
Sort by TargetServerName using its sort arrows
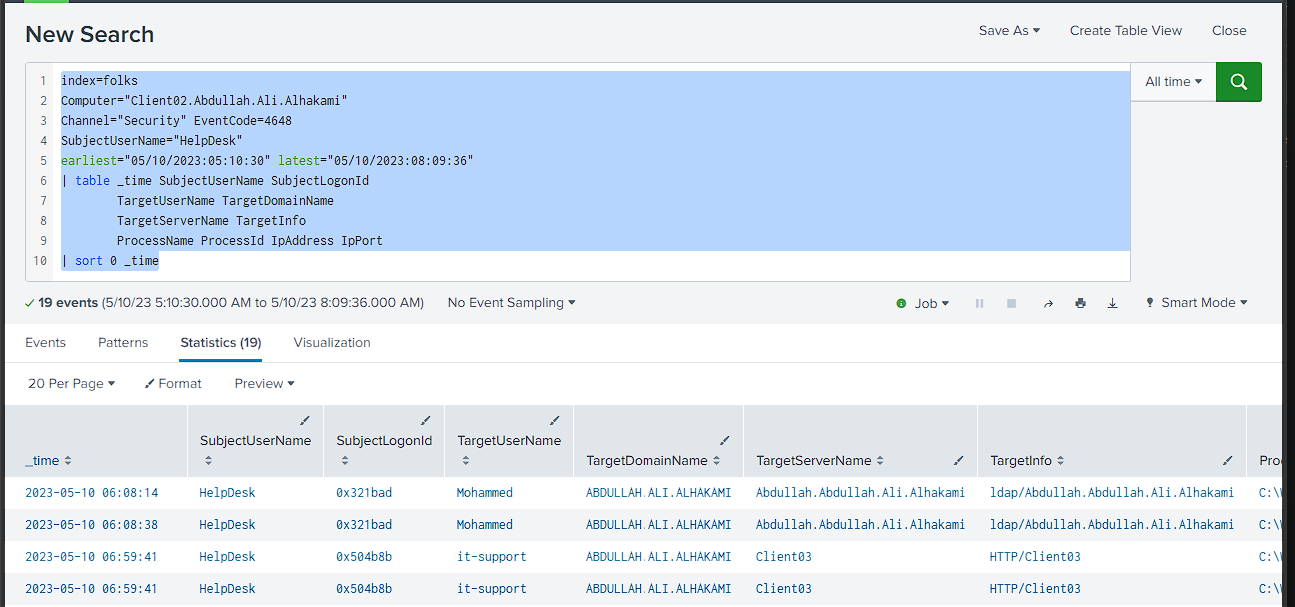coord(880,460)
